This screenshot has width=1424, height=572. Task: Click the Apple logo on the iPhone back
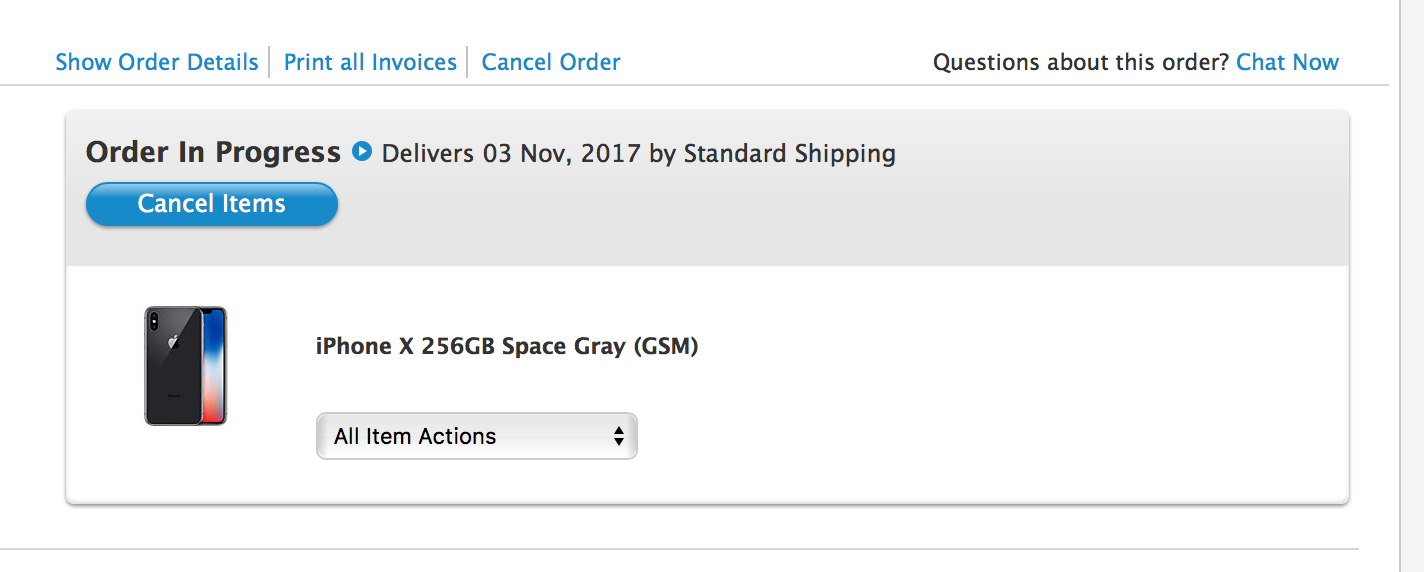click(x=173, y=342)
